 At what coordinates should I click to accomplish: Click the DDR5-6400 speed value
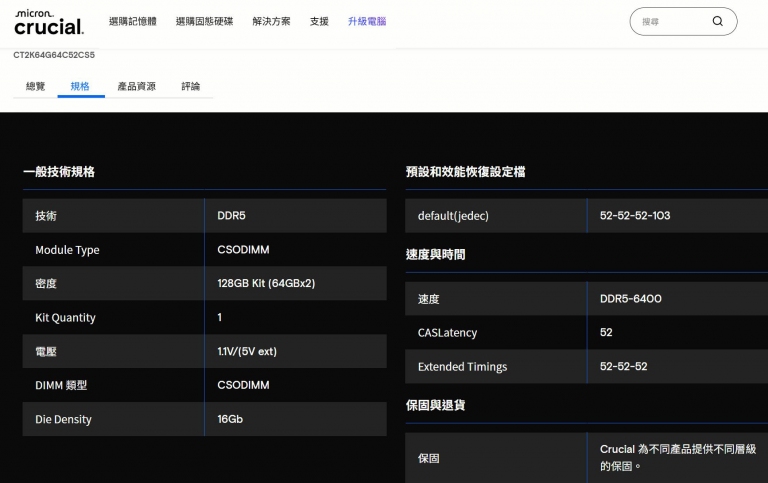click(x=630, y=299)
